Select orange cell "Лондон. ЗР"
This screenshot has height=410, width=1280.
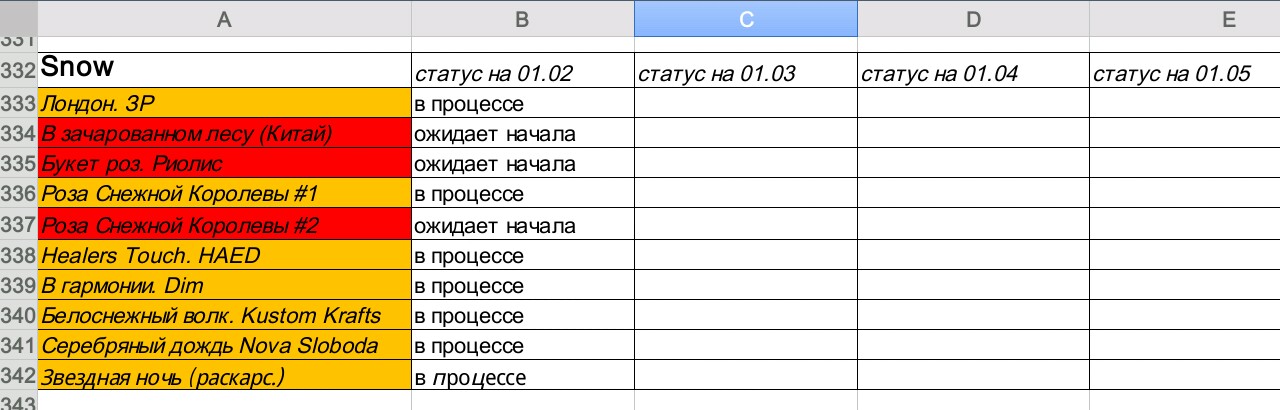pyautogui.click(x=224, y=103)
